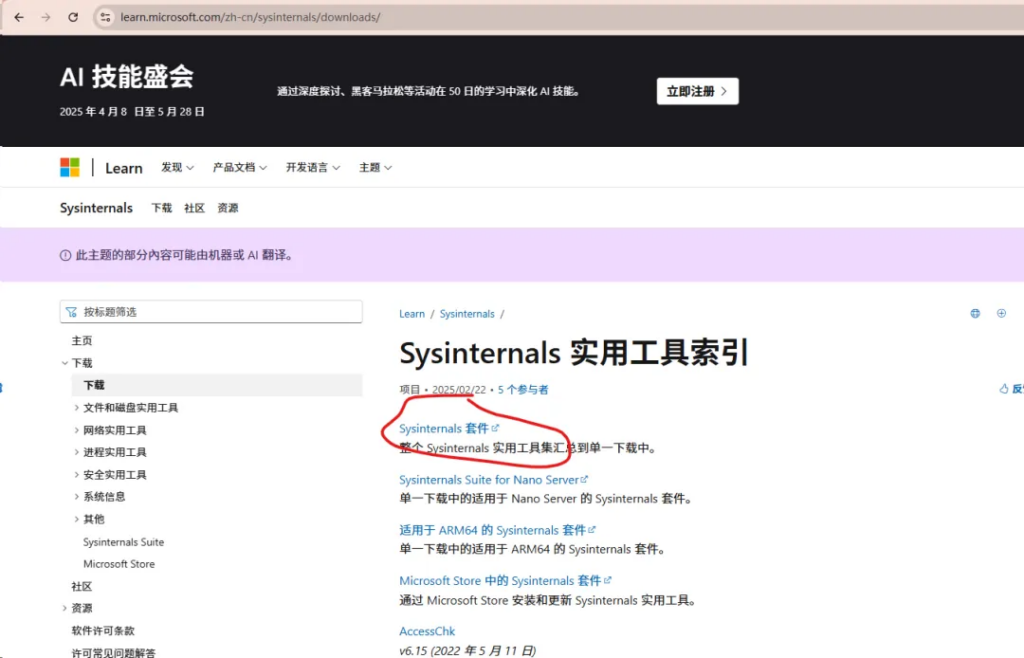Screen dimensions: 1024x658
Task: Select 社区 in the sidebar tree
Action: (x=82, y=586)
